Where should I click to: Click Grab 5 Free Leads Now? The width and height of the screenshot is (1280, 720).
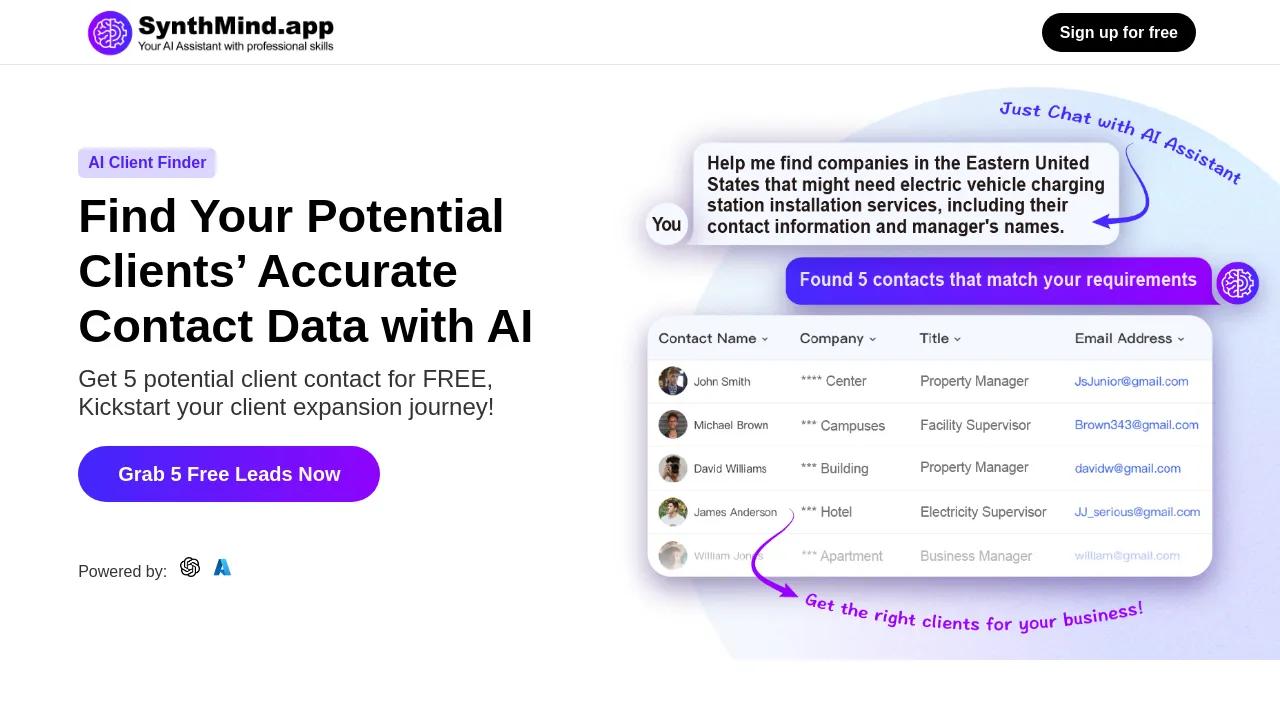click(229, 474)
